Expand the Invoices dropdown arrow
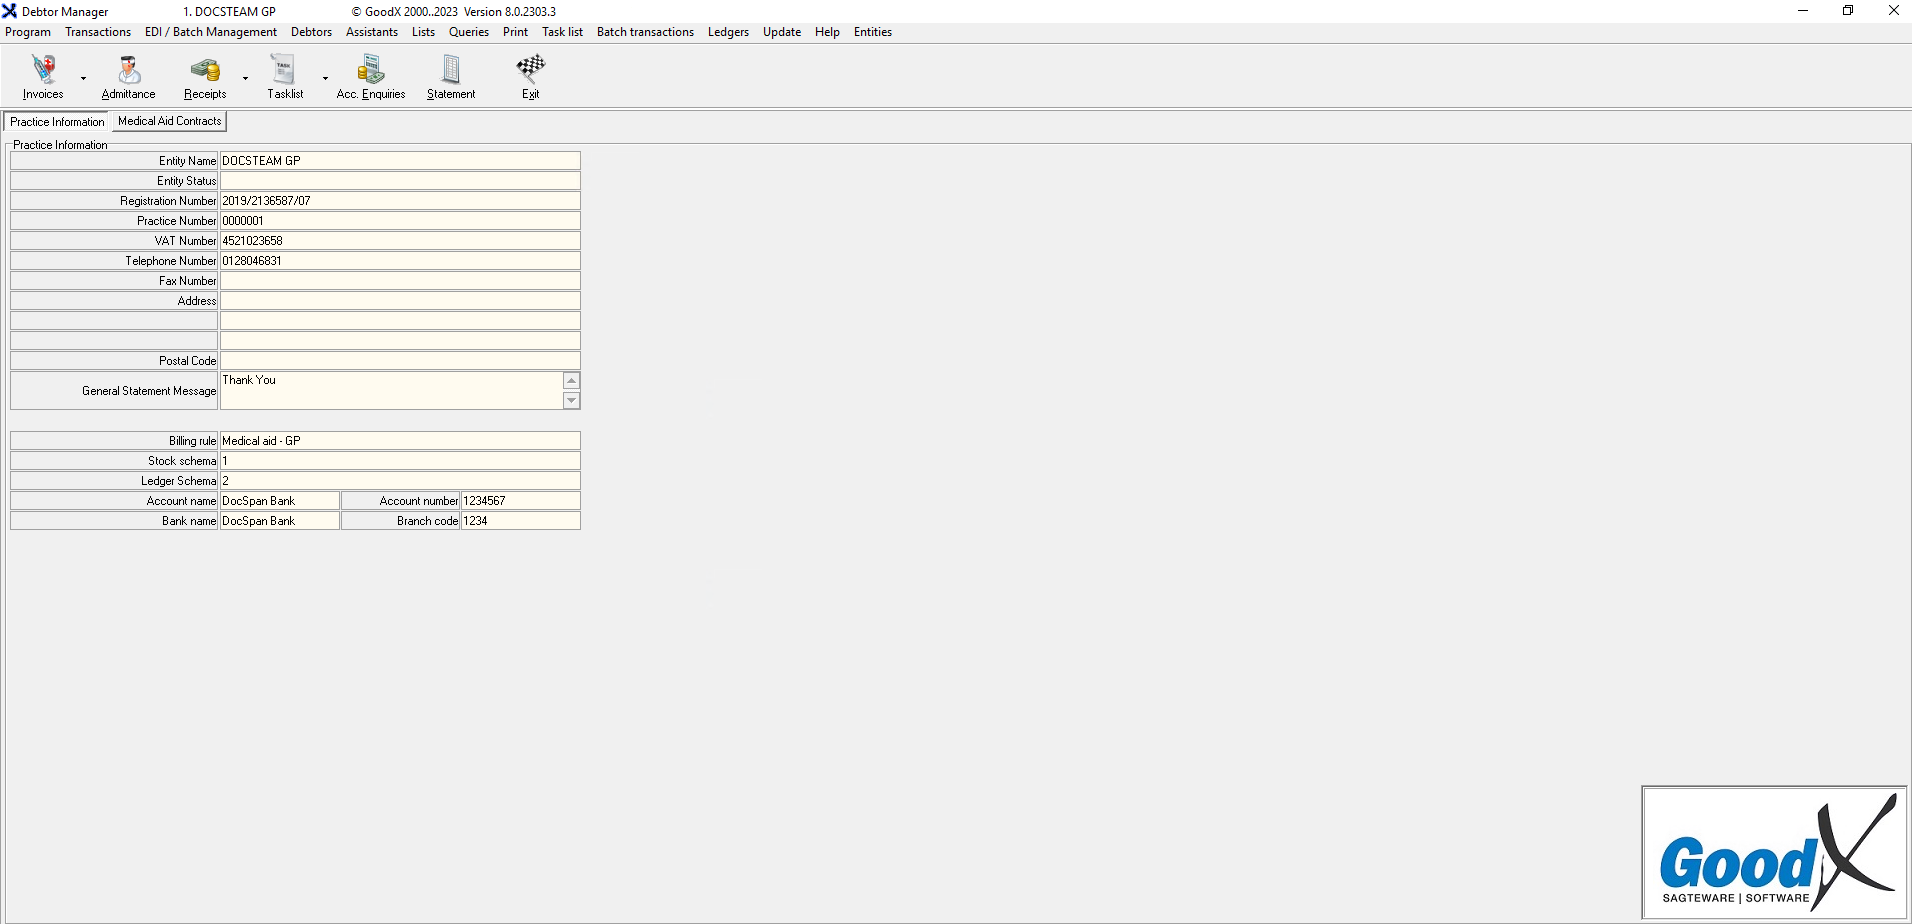This screenshot has height=924, width=1912. click(83, 78)
